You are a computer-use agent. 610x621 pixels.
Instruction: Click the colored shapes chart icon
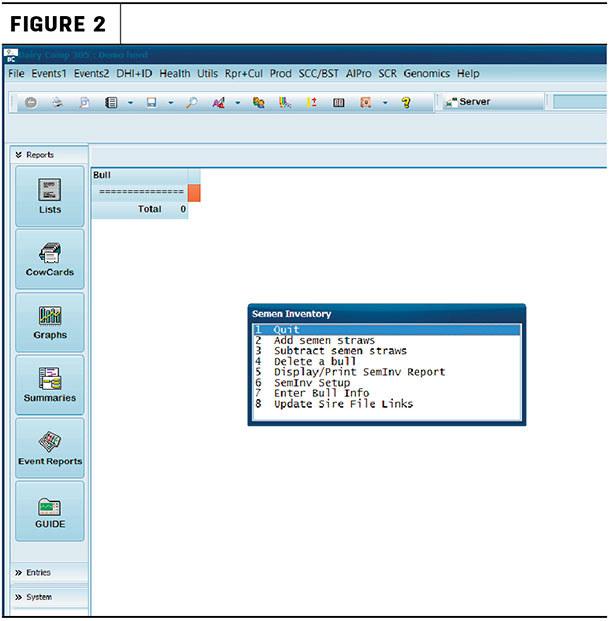219,103
